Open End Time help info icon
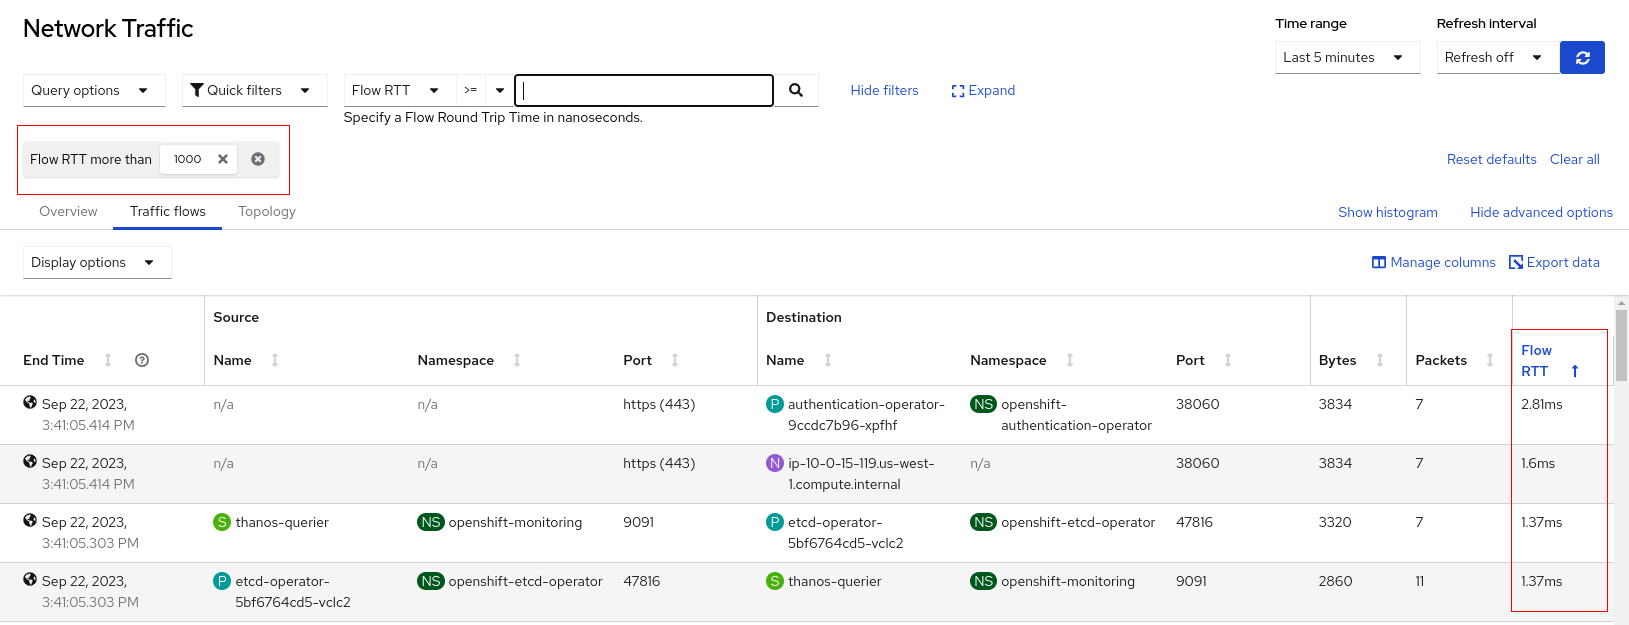 click(142, 360)
